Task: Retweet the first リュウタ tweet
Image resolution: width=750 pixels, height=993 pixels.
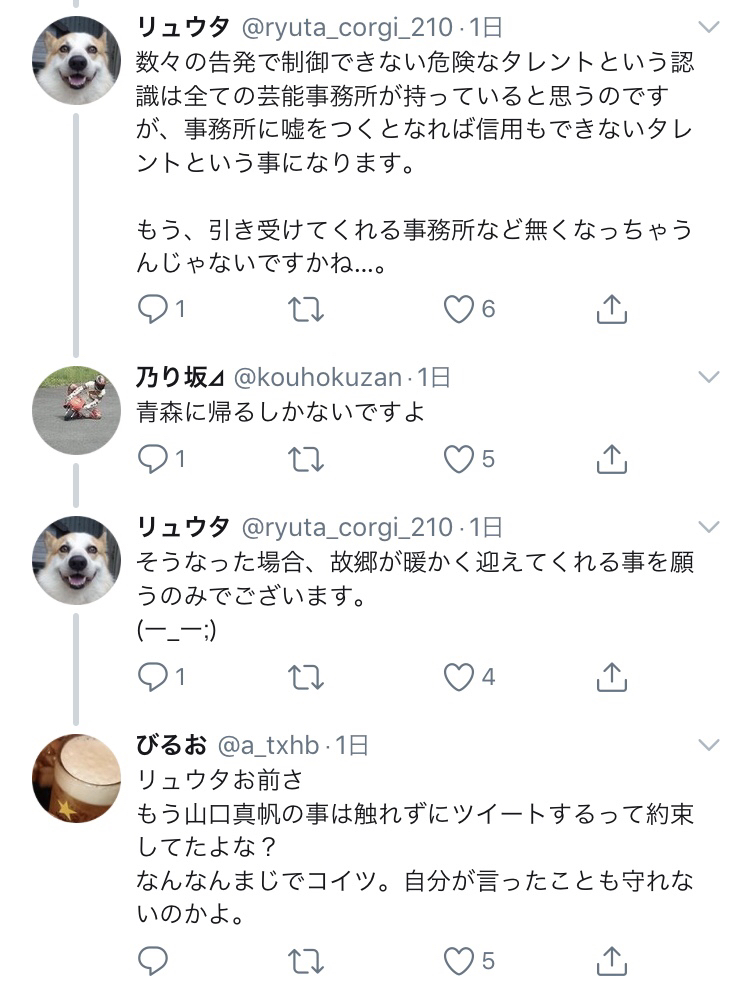Action: (305, 310)
